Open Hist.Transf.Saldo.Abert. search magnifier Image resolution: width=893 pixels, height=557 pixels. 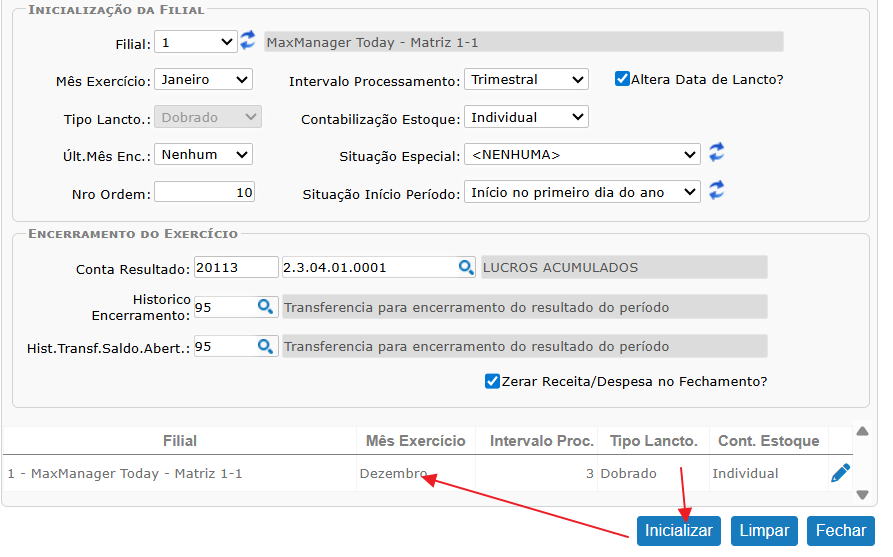click(x=265, y=346)
